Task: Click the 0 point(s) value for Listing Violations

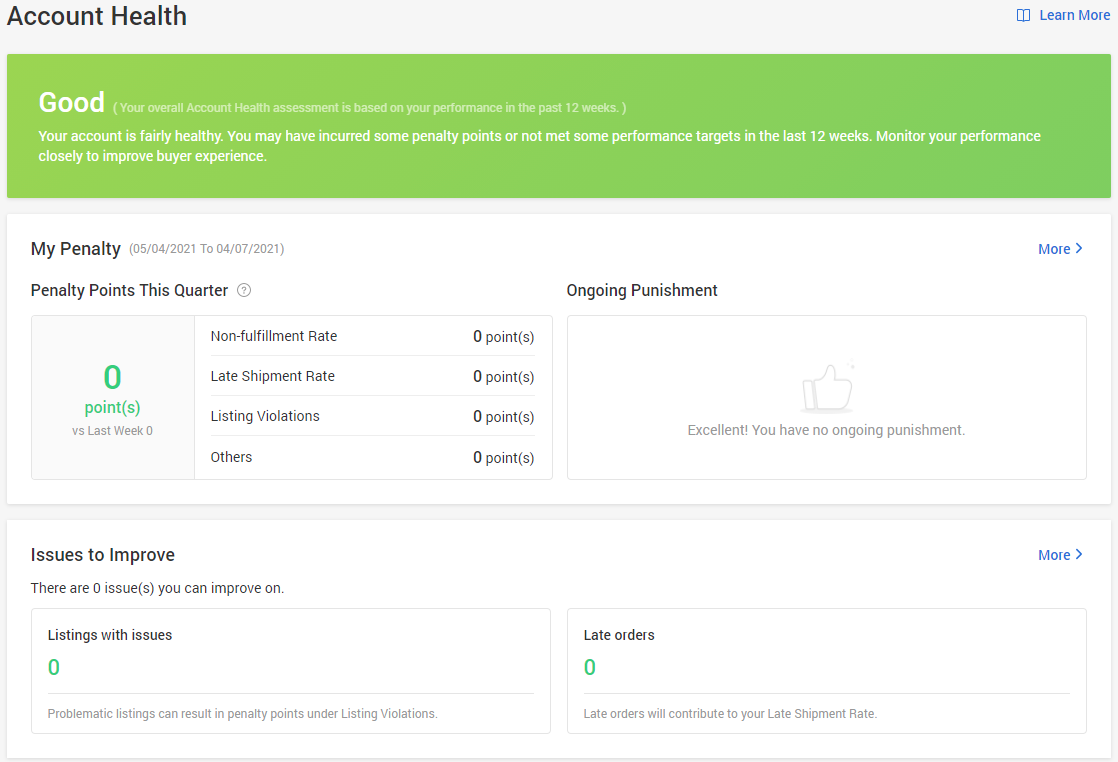Action: click(x=503, y=416)
